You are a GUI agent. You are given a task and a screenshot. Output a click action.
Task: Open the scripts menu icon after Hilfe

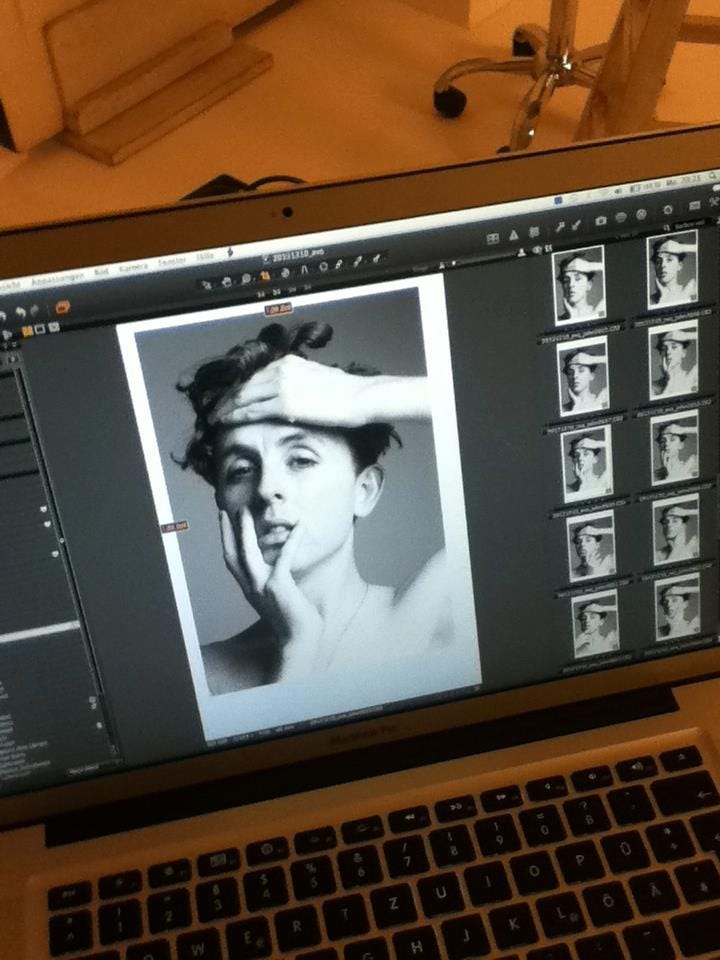(x=230, y=253)
